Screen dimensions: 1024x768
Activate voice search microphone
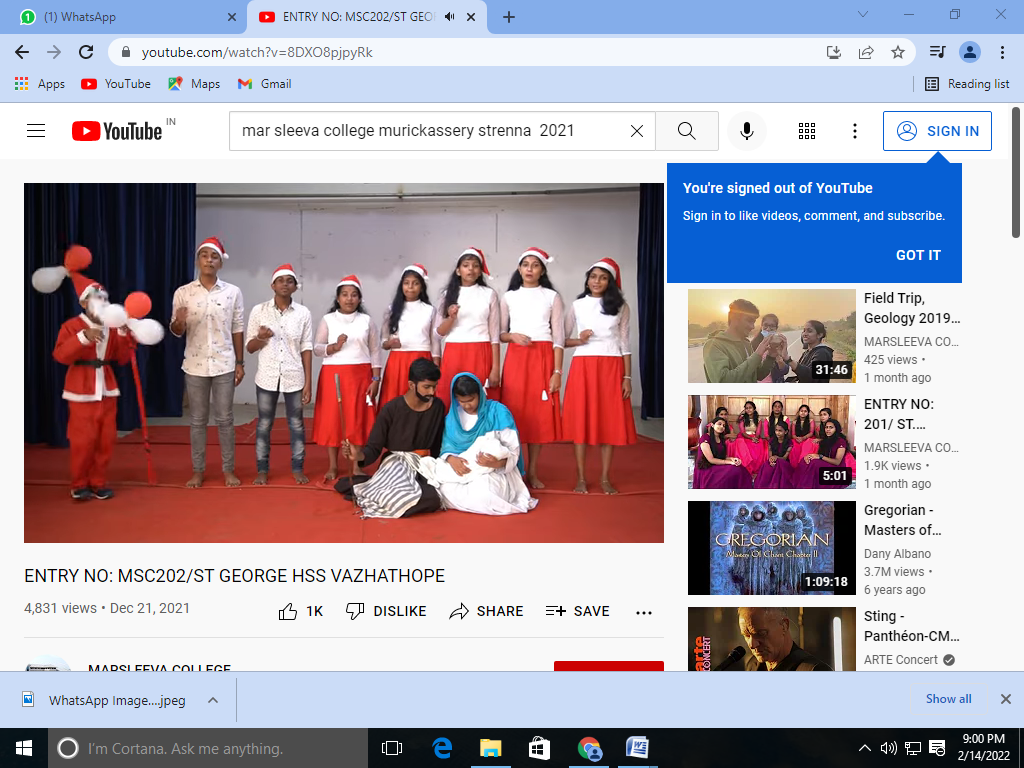pos(746,131)
